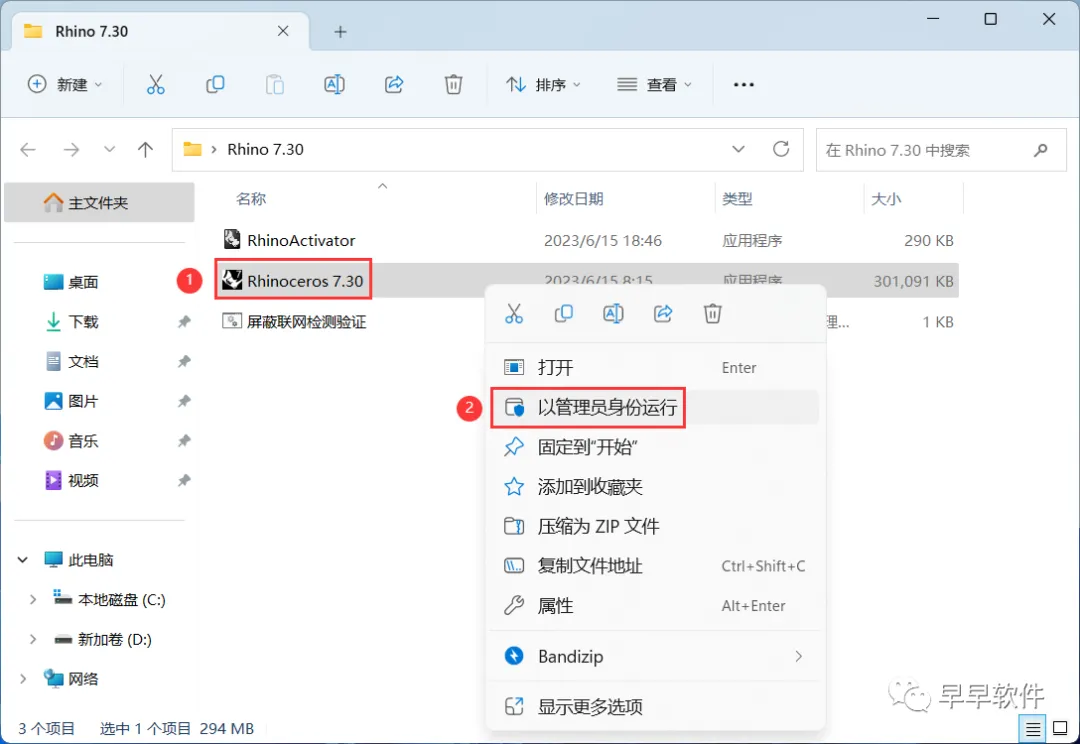This screenshot has height=744, width=1080.
Task: Expand 新加卷 (D:) in the tree
Action: click(32, 639)
